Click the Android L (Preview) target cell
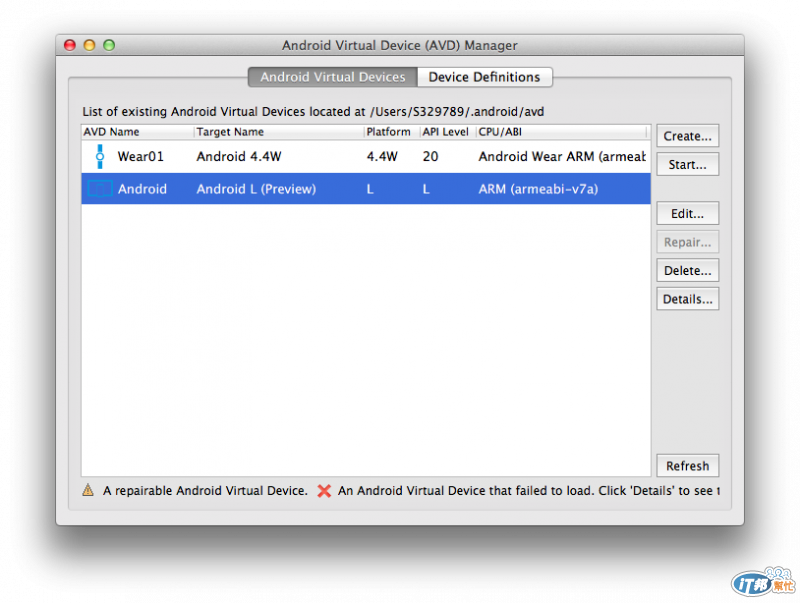 coord(256,189)
